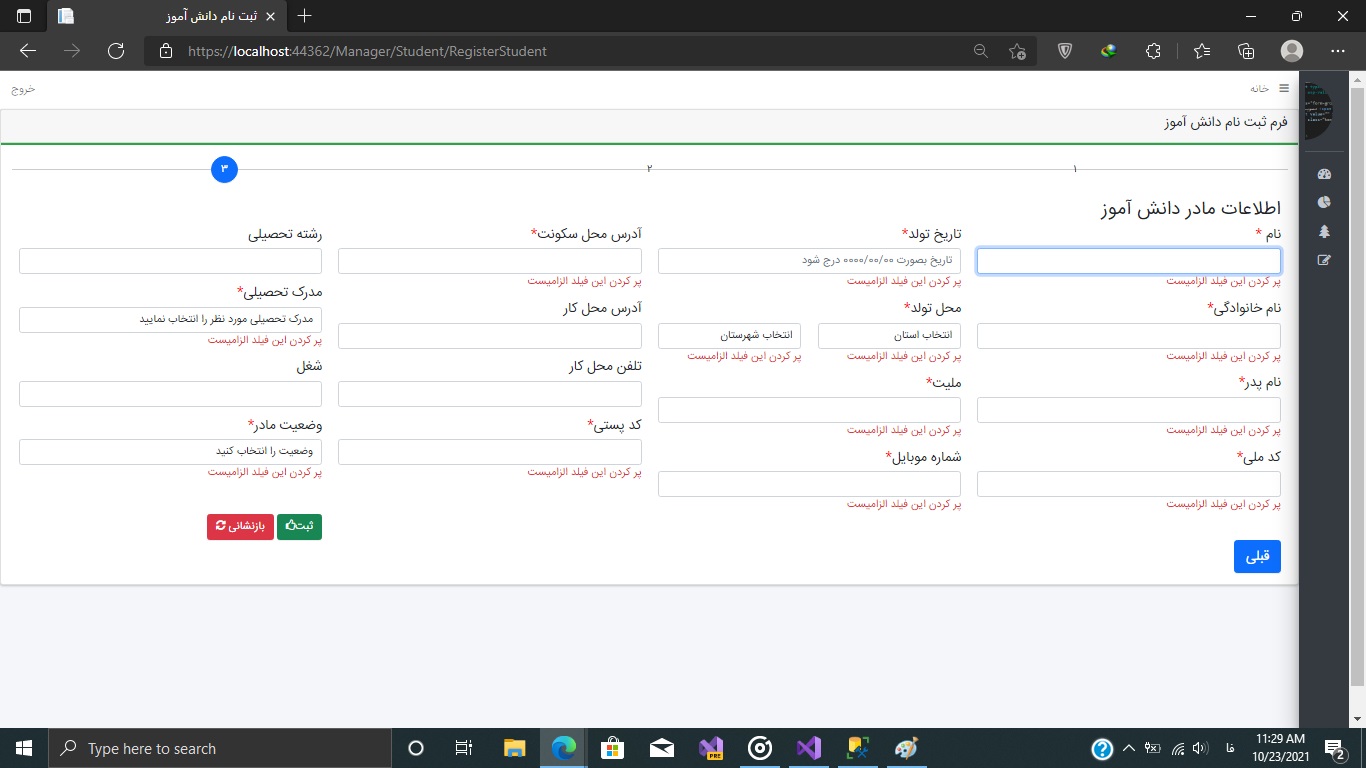1366x768 pixels.
Task: Click the blue قبلی previous button
Action: click(x=1257, y=556)
